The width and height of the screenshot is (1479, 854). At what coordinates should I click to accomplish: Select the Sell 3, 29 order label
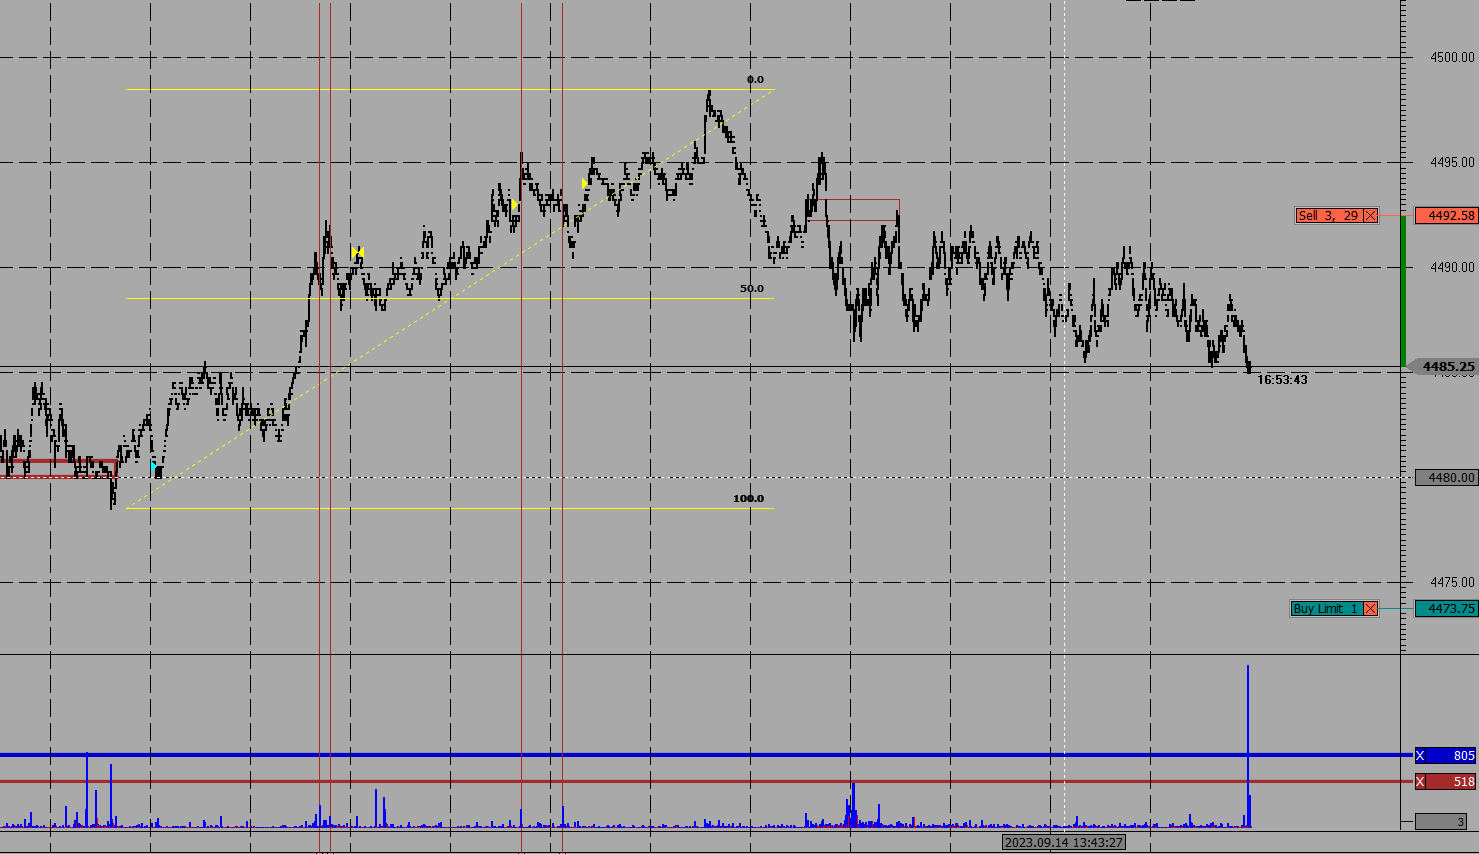tap(1328, 216)
